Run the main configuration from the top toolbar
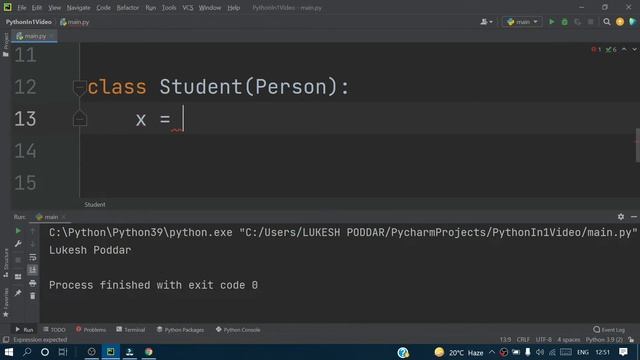 pyautogui.click(x=551, y=22)
